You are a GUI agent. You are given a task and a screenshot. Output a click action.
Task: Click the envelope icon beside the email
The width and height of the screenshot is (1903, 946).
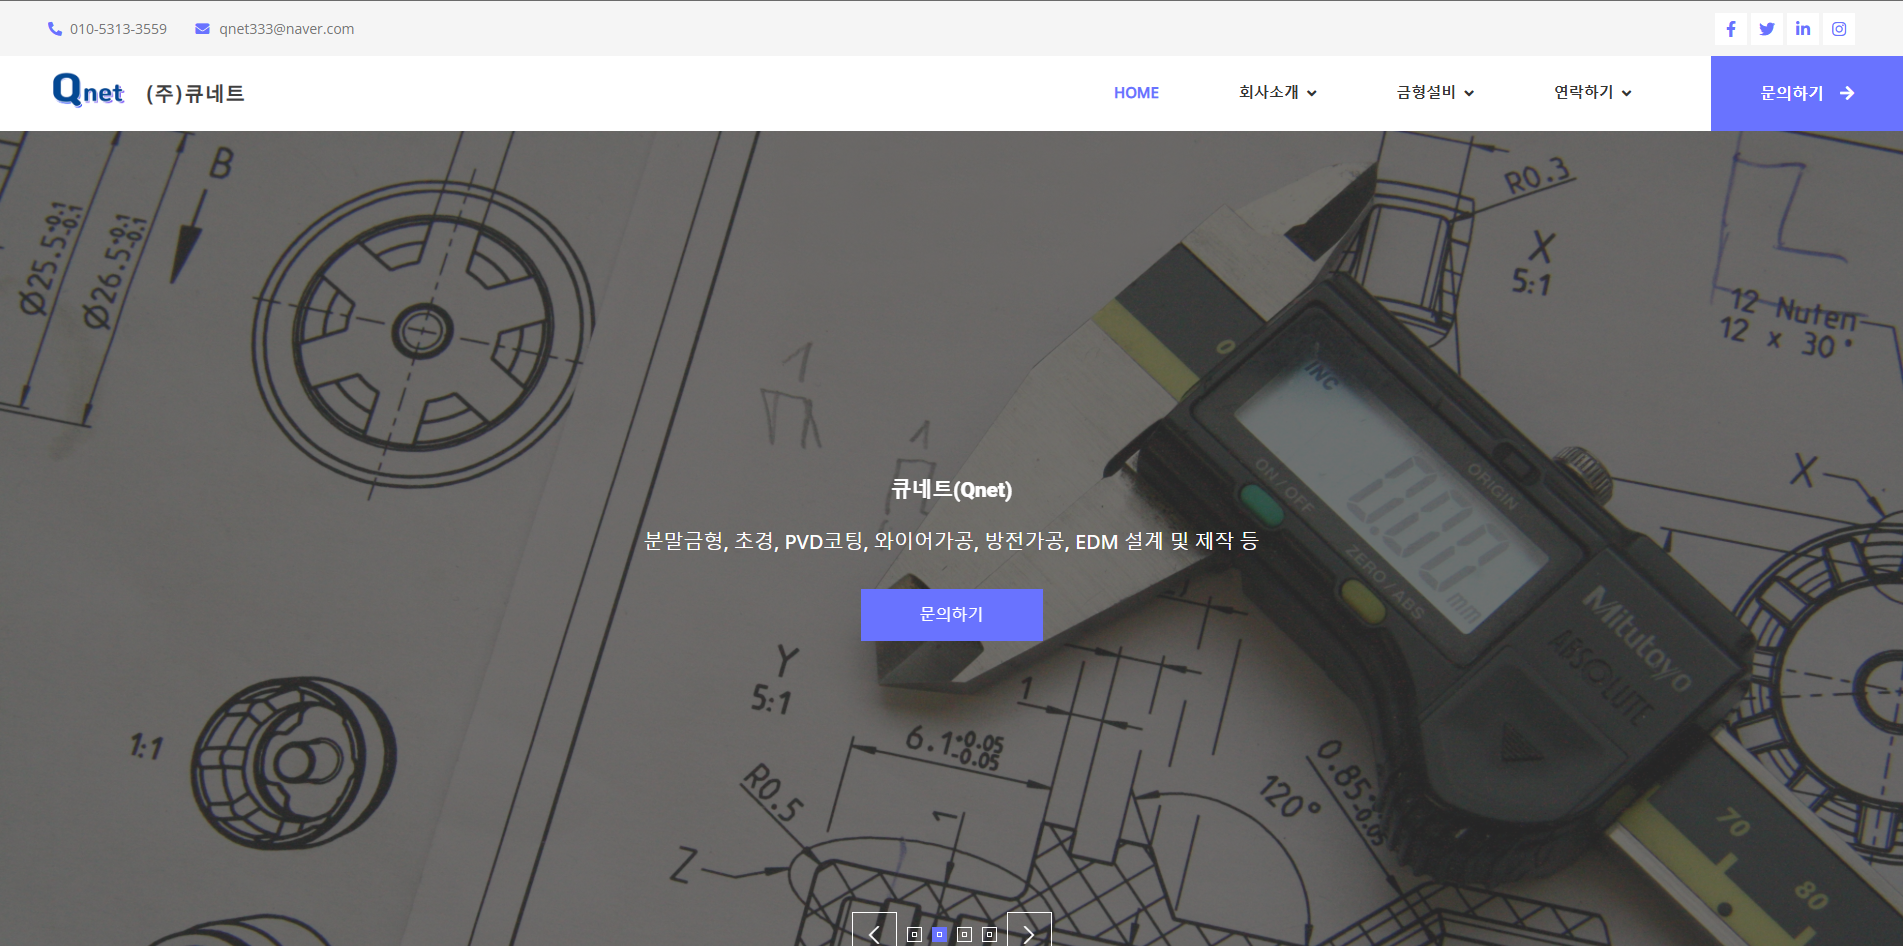click(x=202, y=29)
